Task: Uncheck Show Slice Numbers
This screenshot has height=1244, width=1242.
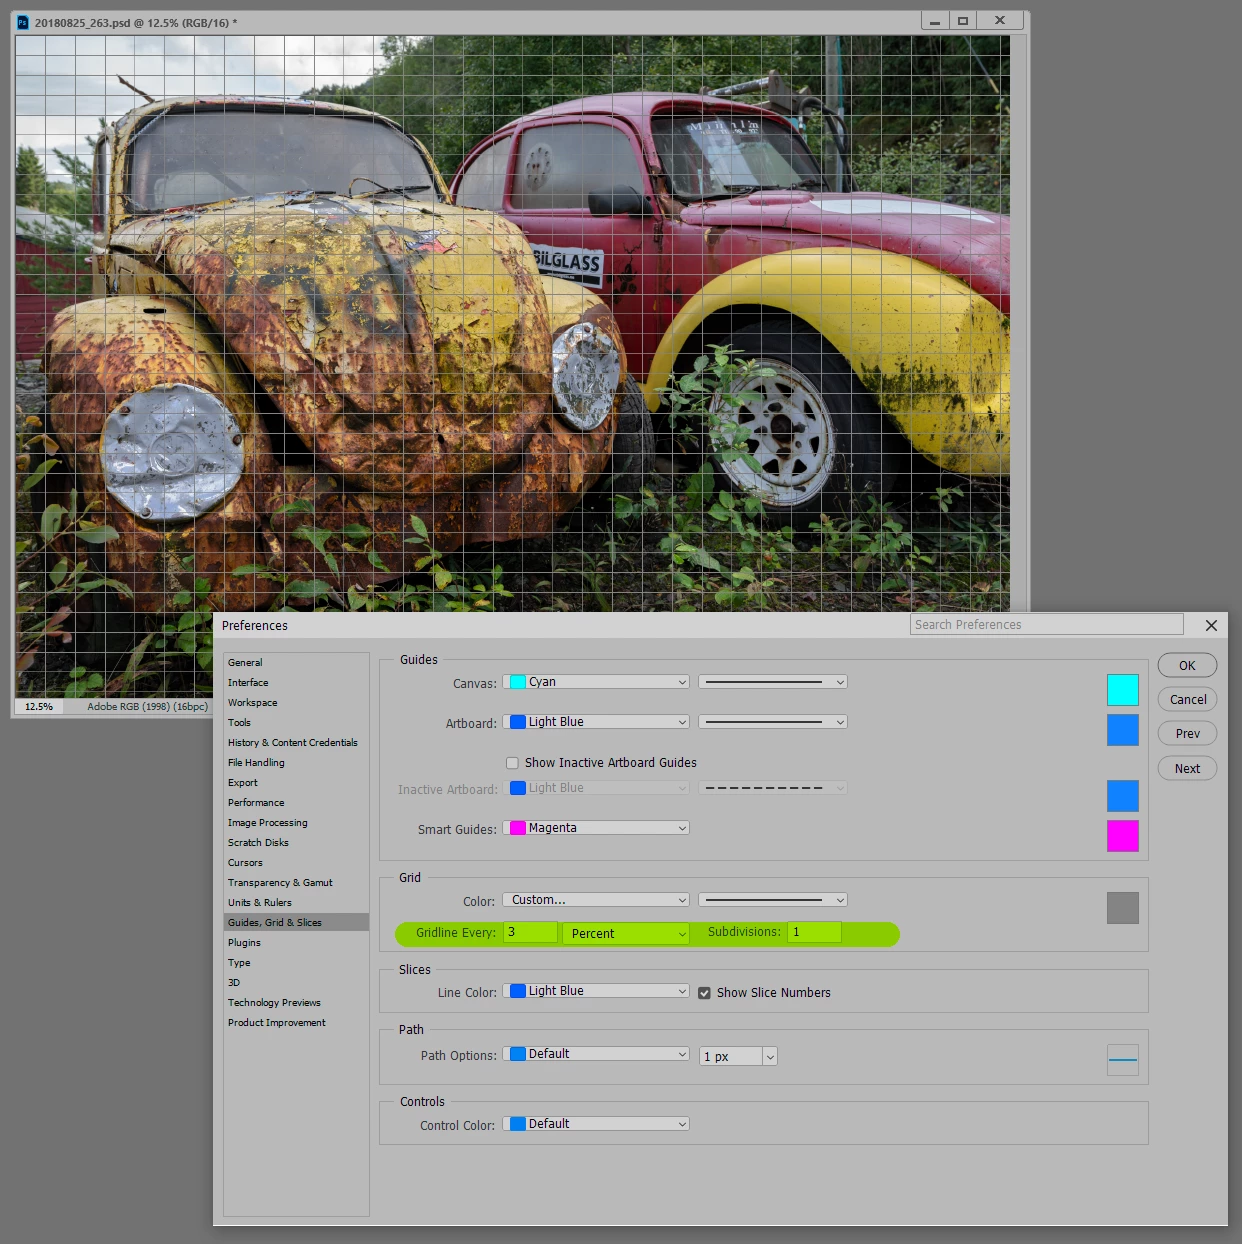Action: pos(704,993)
